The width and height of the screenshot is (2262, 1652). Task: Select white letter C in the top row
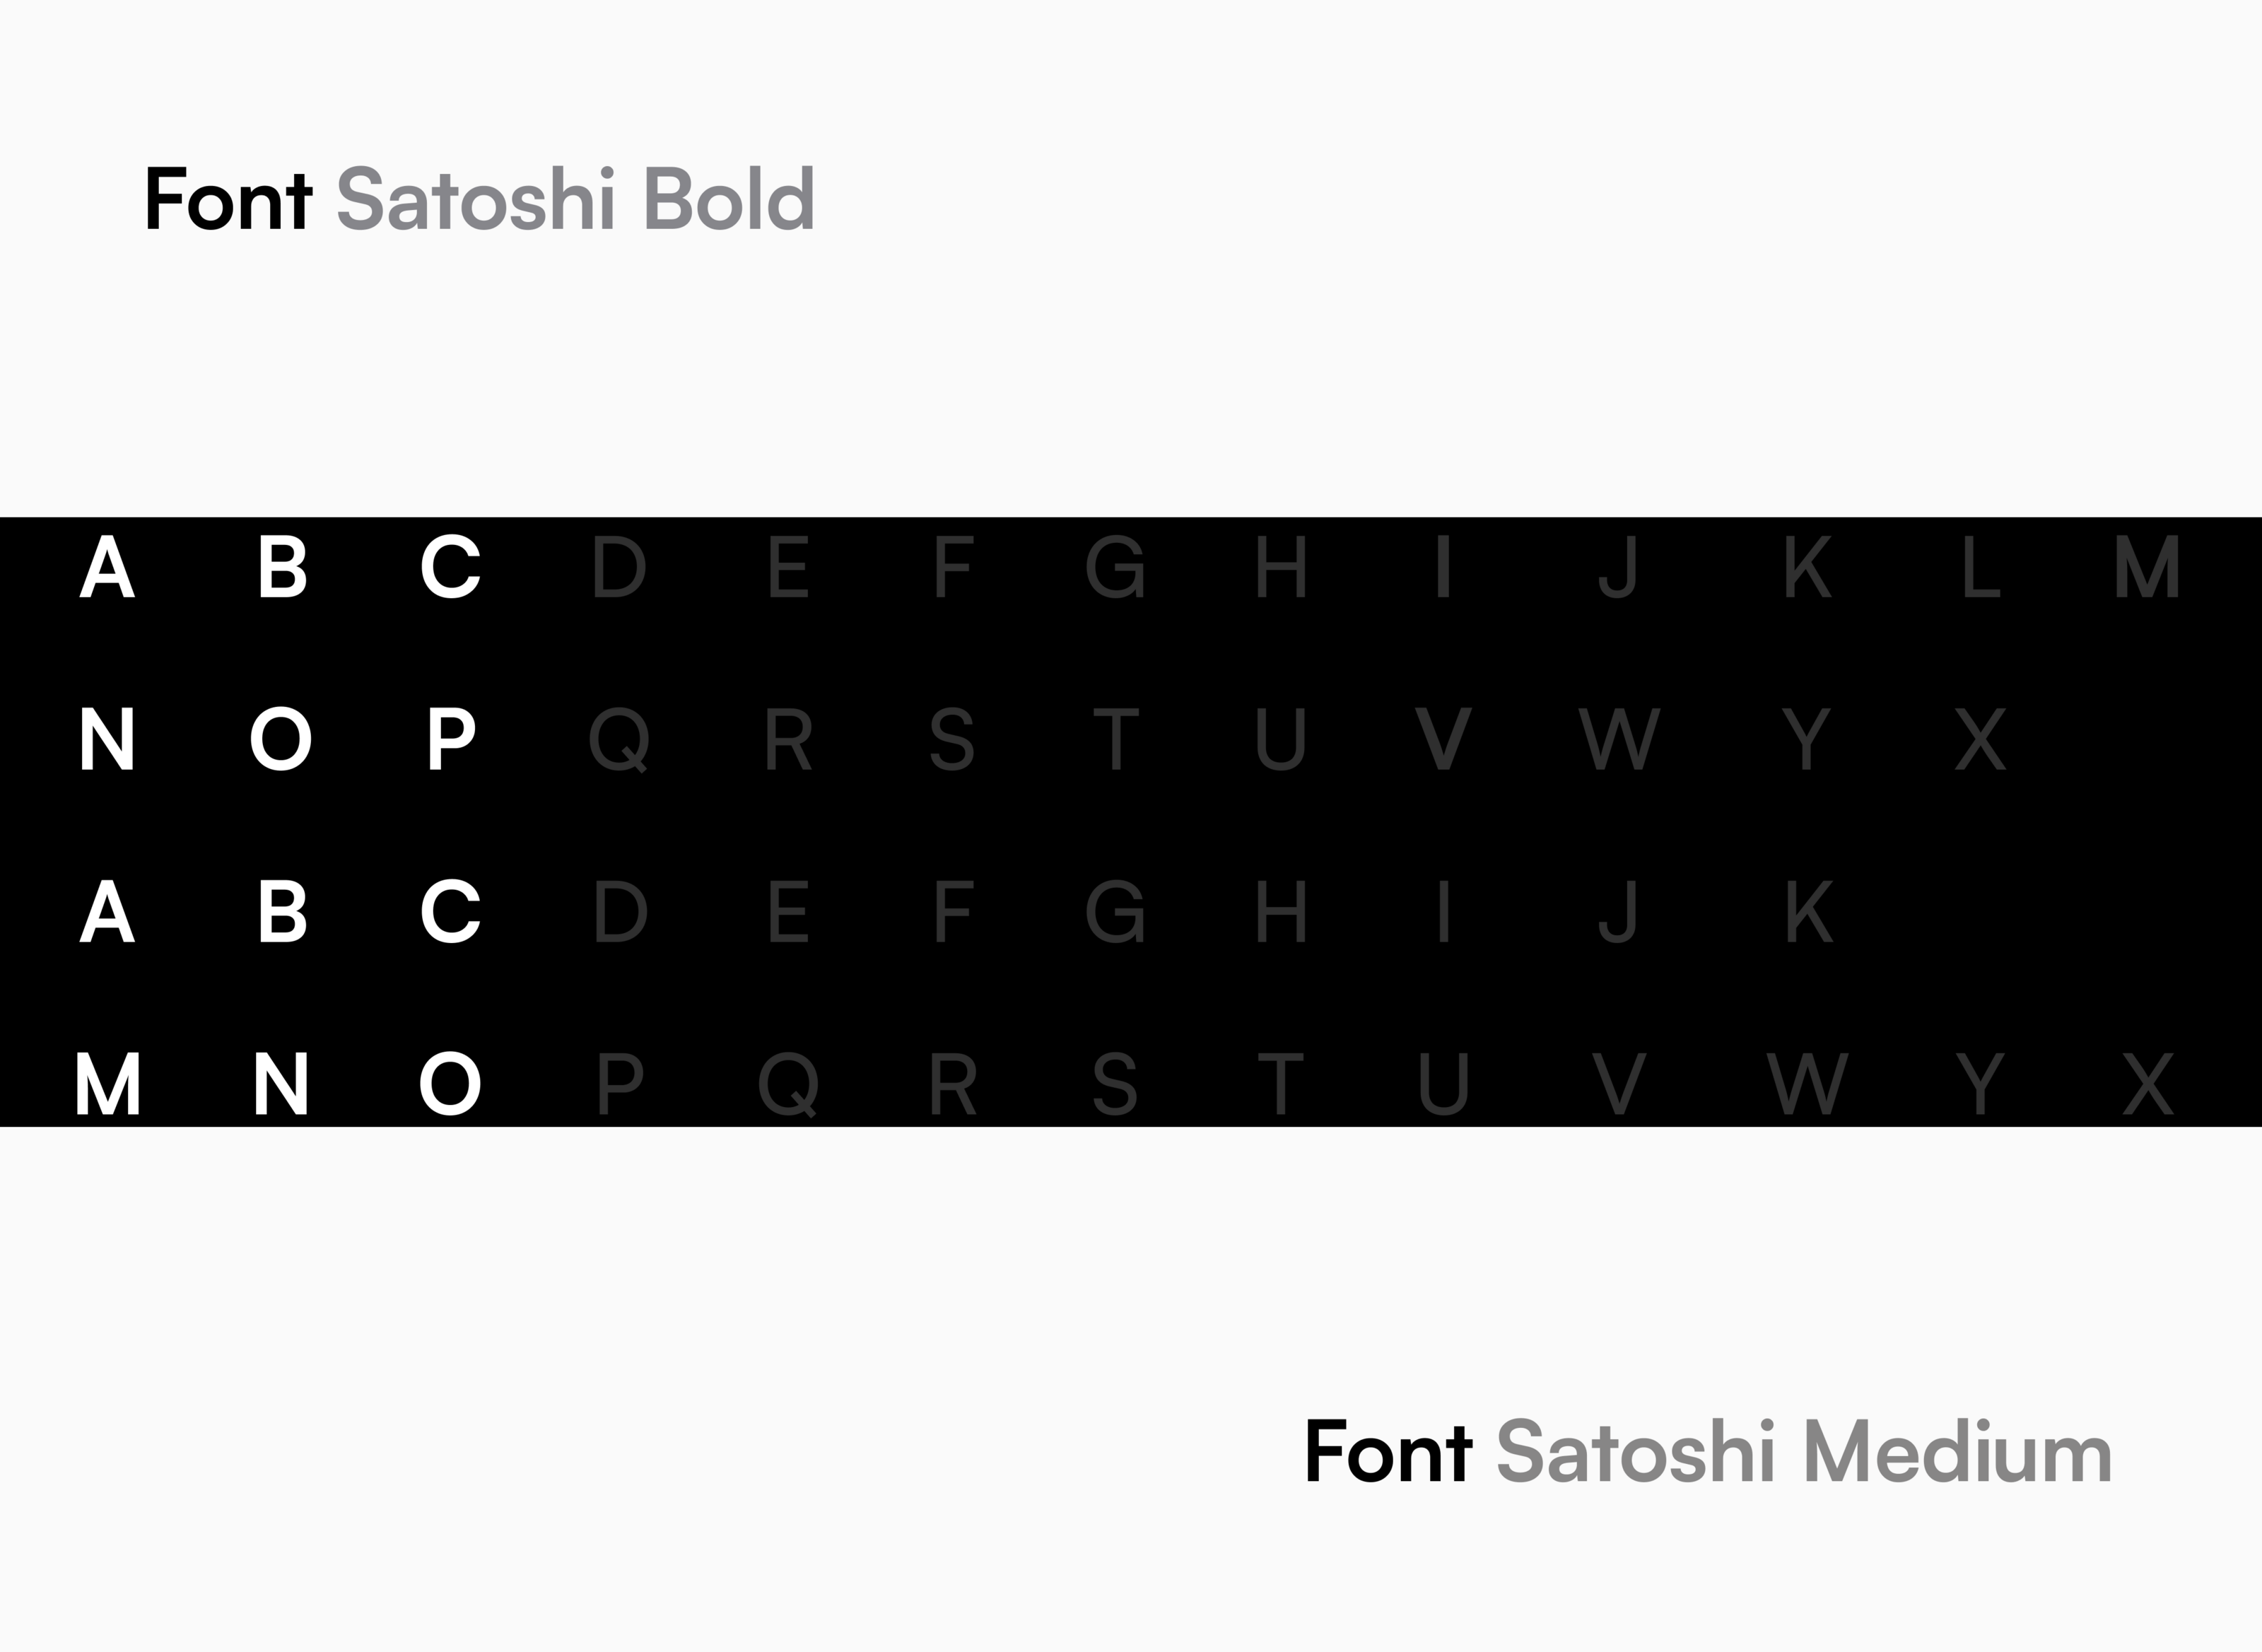click(x=451, y=567)
